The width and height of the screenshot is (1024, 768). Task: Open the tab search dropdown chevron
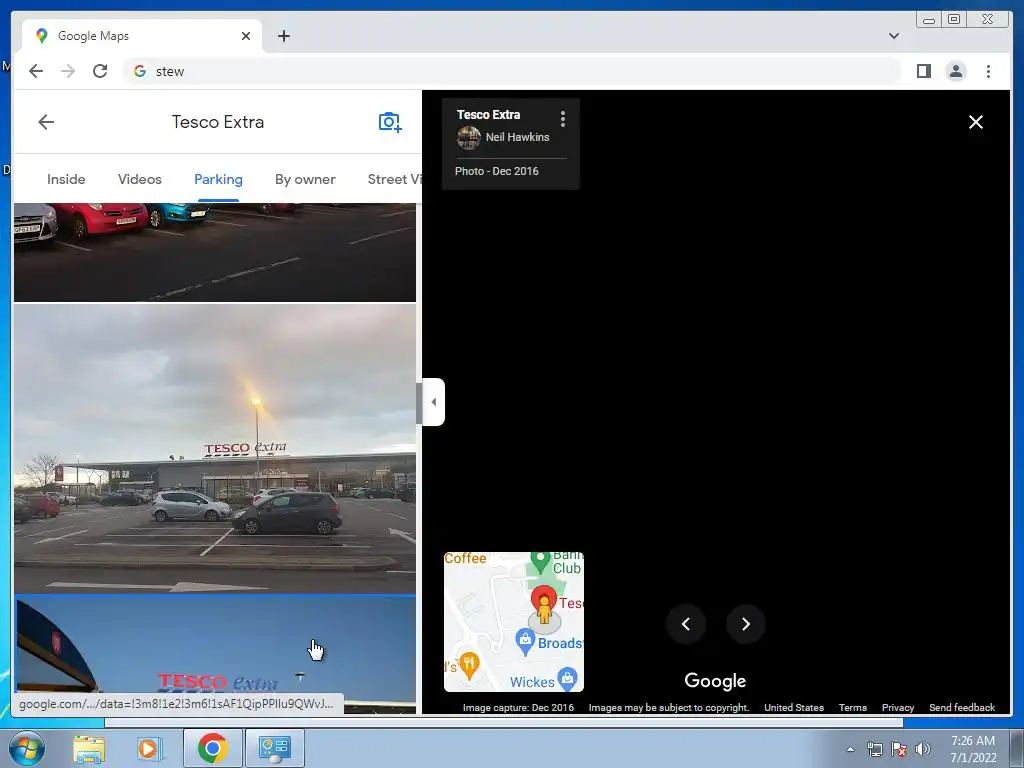tap(894, 36)
